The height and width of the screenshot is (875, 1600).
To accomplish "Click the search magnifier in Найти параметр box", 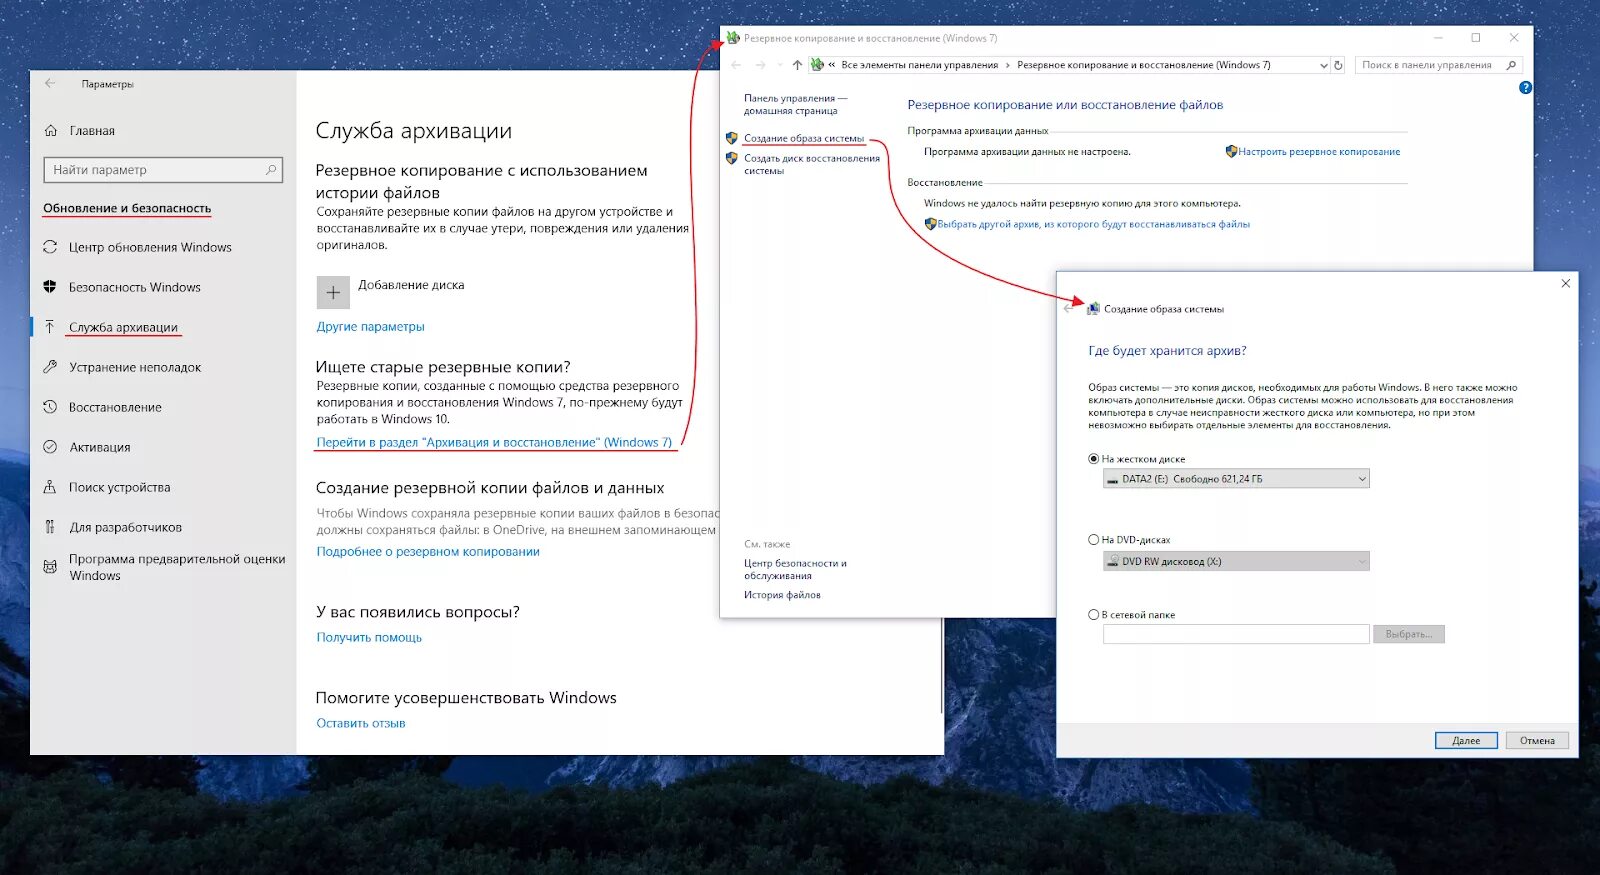I will click(x=270, y=170).
